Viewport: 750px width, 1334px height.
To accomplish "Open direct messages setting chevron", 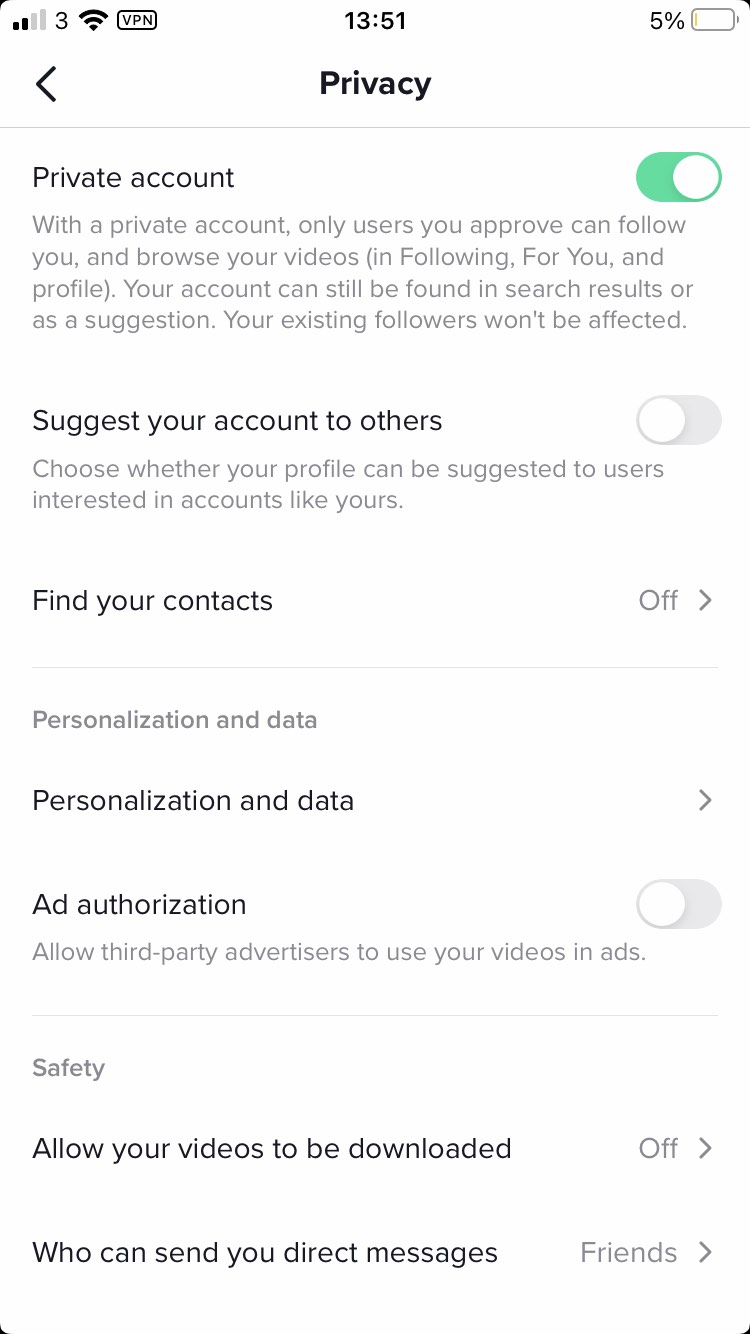I will point(705,1252).
